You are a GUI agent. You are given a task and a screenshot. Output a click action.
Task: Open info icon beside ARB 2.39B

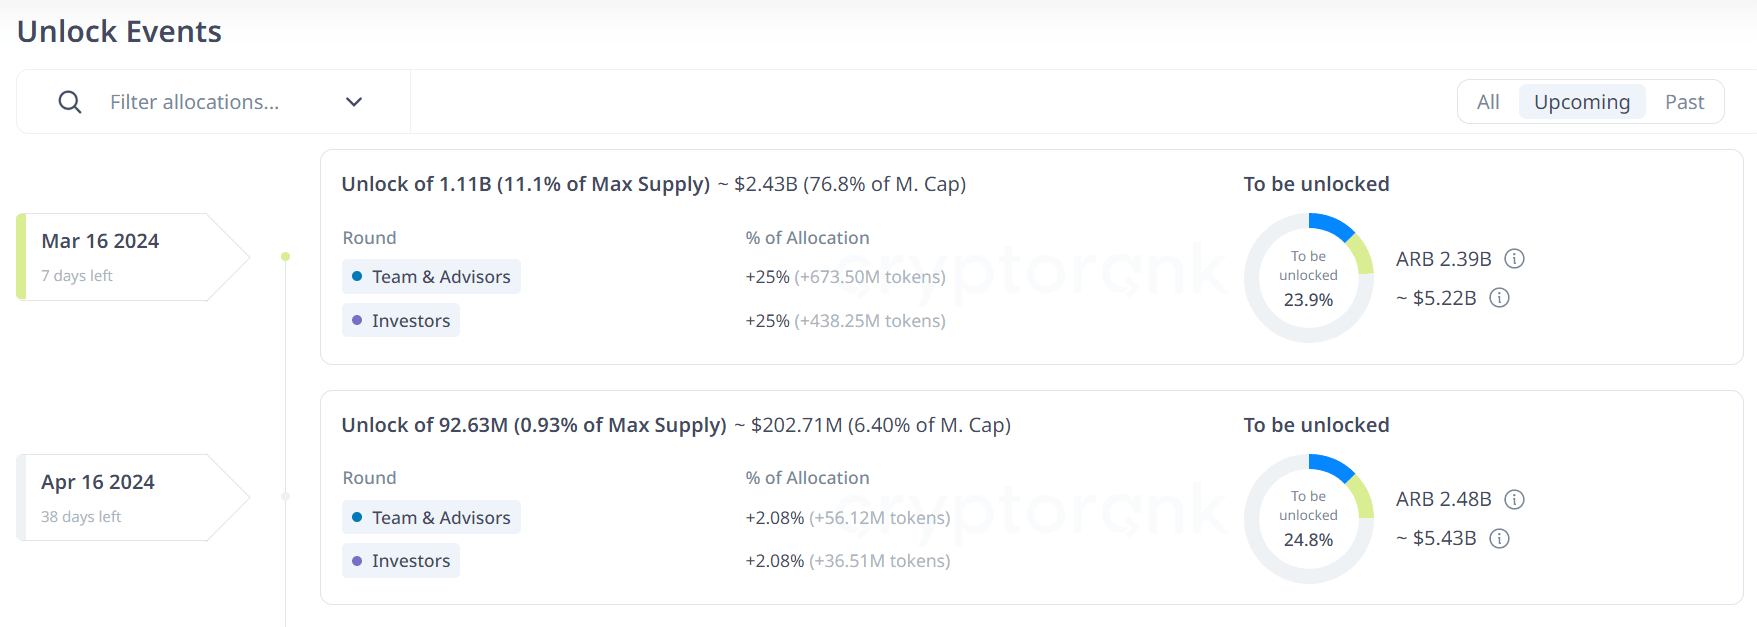click(x=1515, y=259)
